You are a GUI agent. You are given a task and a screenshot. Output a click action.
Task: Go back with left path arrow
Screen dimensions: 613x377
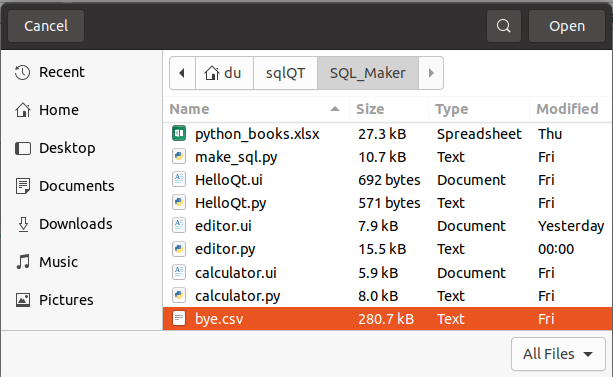coord(182,73)
